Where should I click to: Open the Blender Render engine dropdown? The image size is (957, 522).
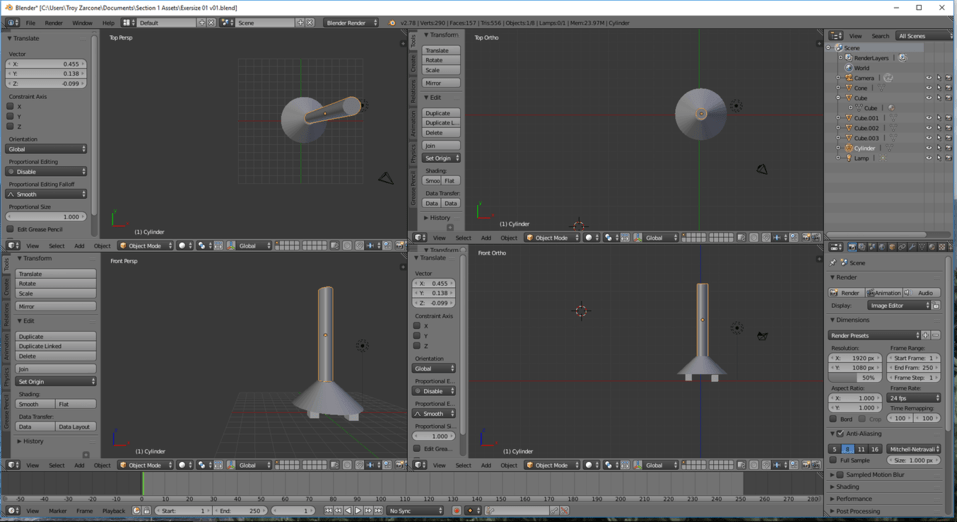(351, 22)
